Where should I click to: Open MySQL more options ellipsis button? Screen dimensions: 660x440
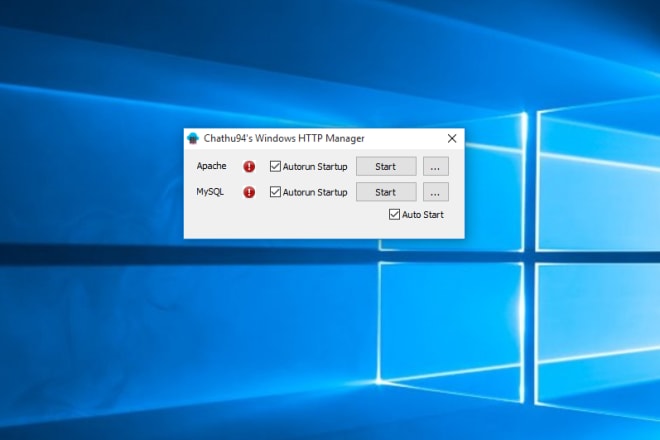click(x=436, y=192)
